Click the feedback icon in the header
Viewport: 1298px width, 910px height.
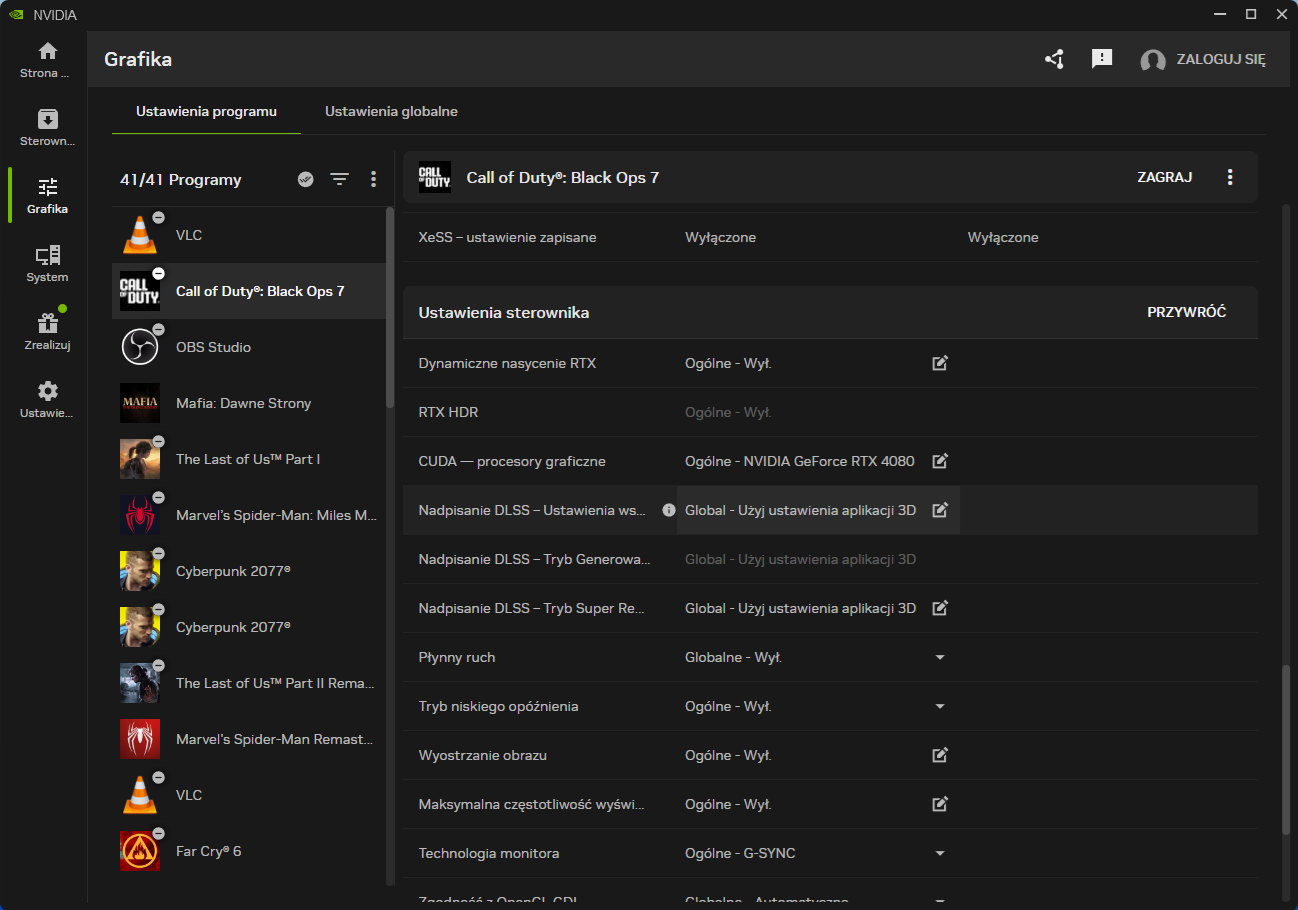1102,59
